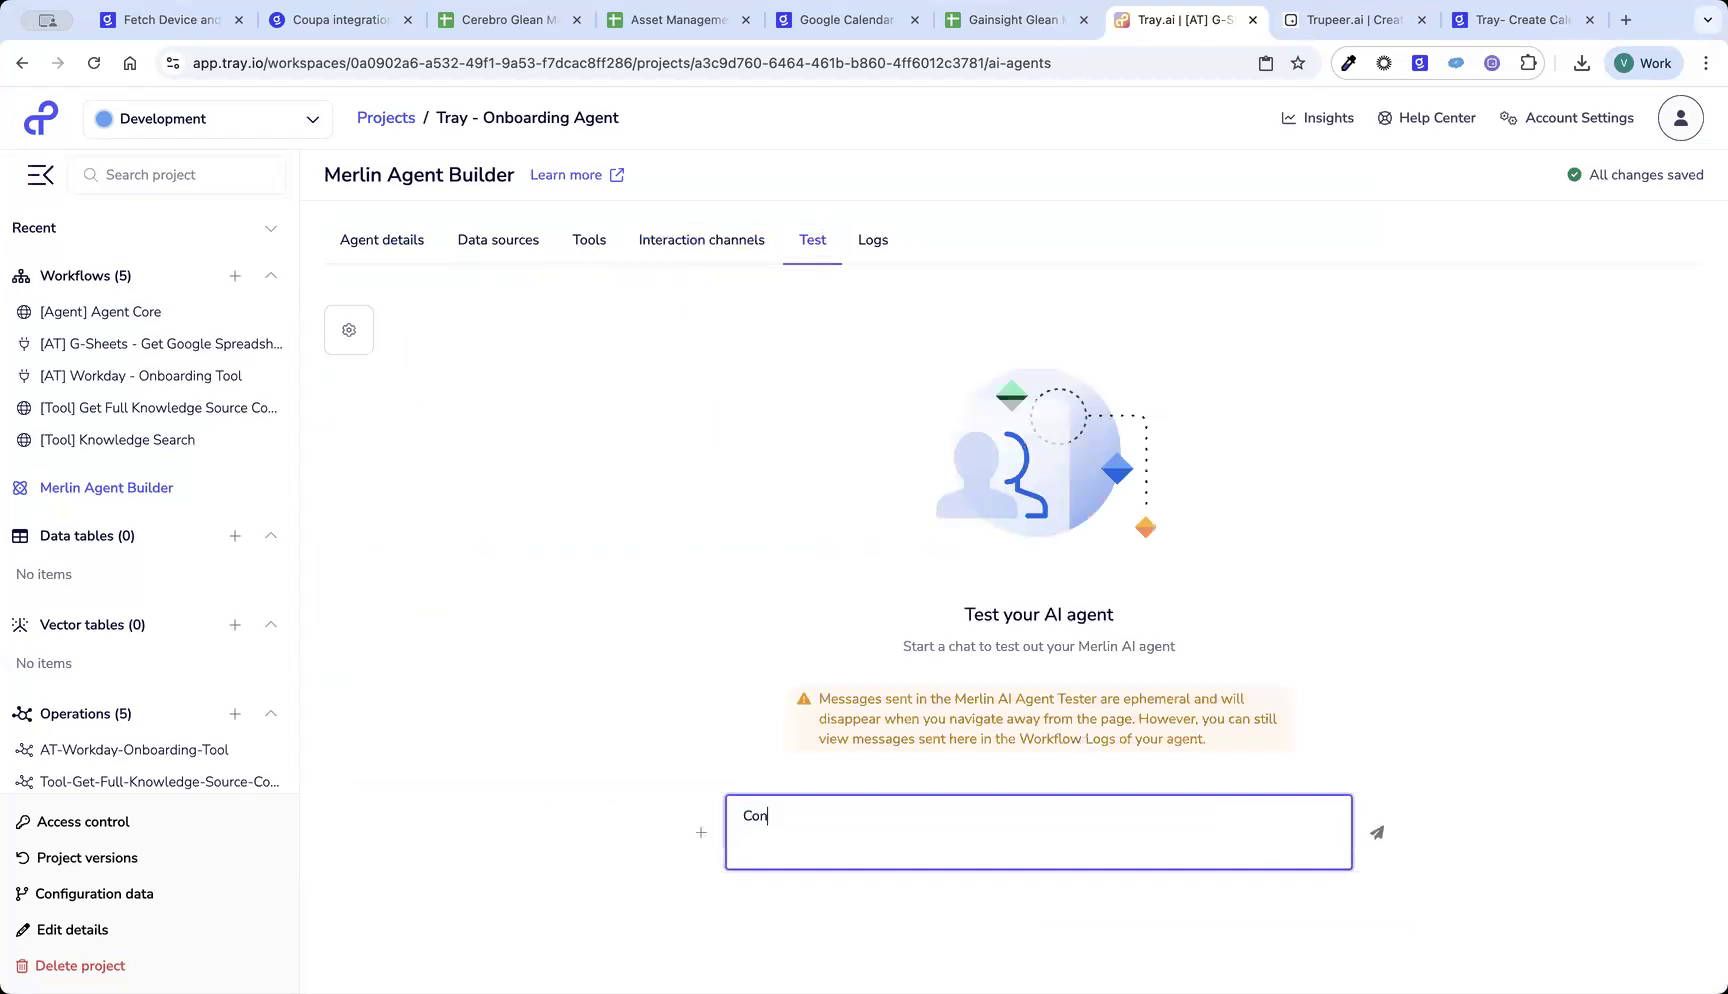Click the chat message input field
This screenshot has width=1728, height=994.
[1038, 832]
